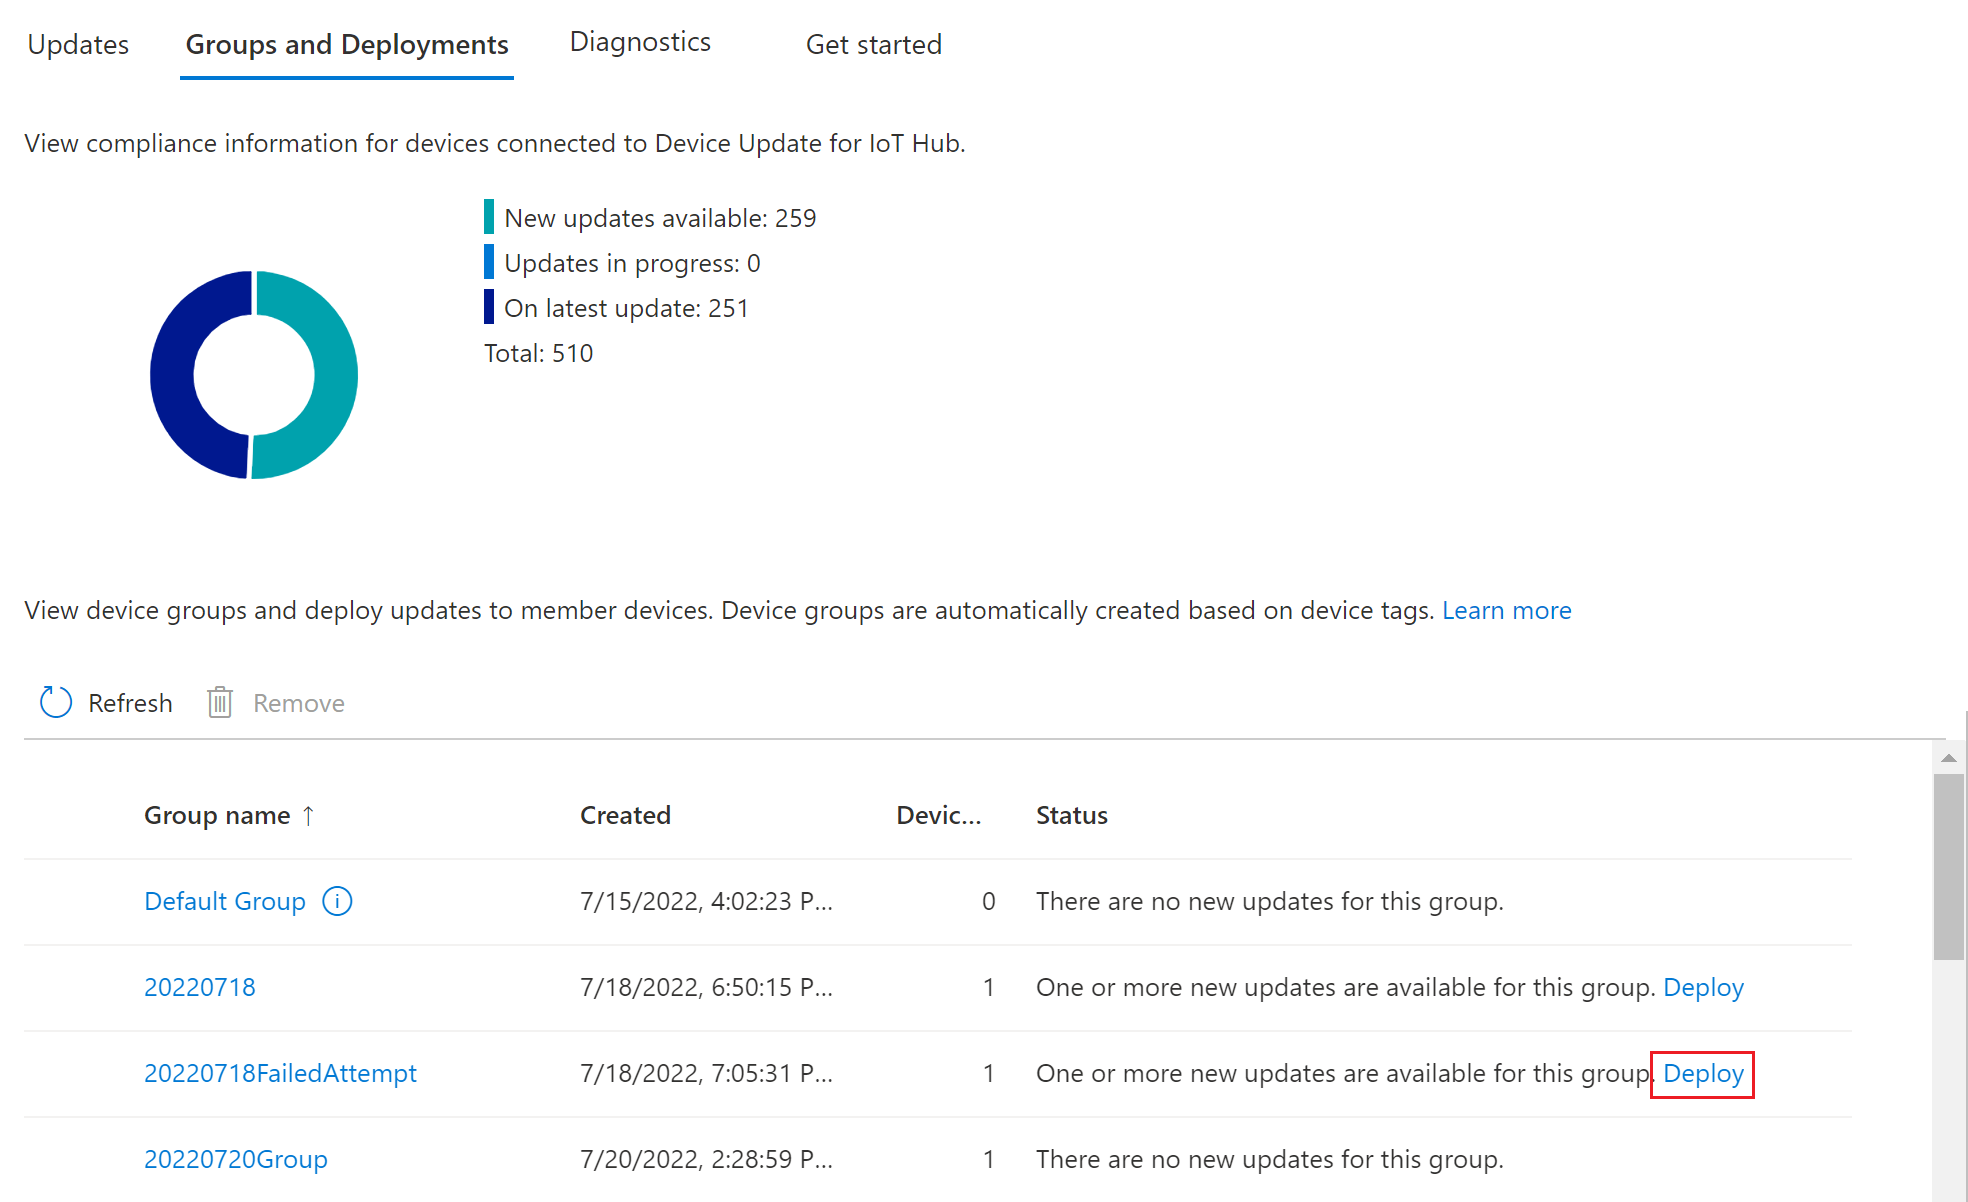
Task: Click the Remove trash can icon
Action: click(220, 703)
